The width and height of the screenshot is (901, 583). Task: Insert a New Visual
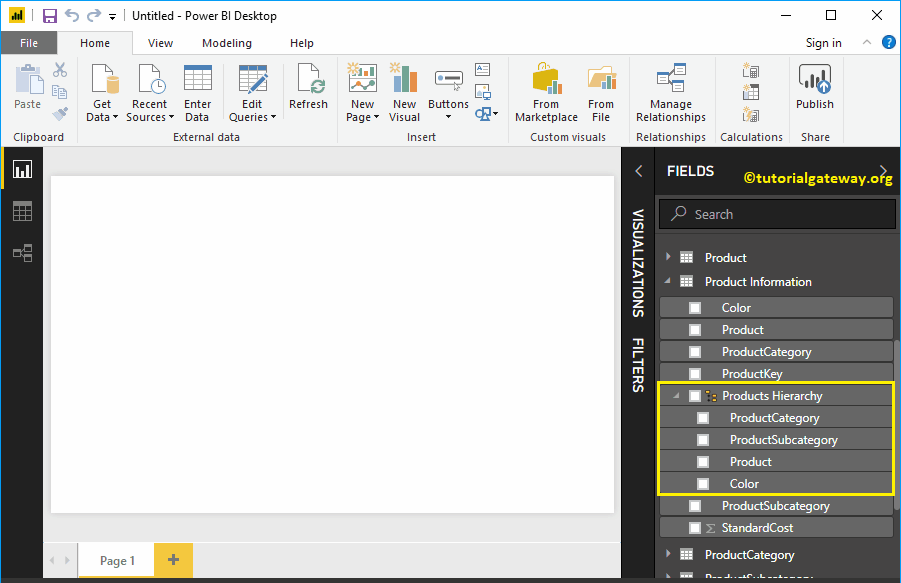click(x=404, y=80)
